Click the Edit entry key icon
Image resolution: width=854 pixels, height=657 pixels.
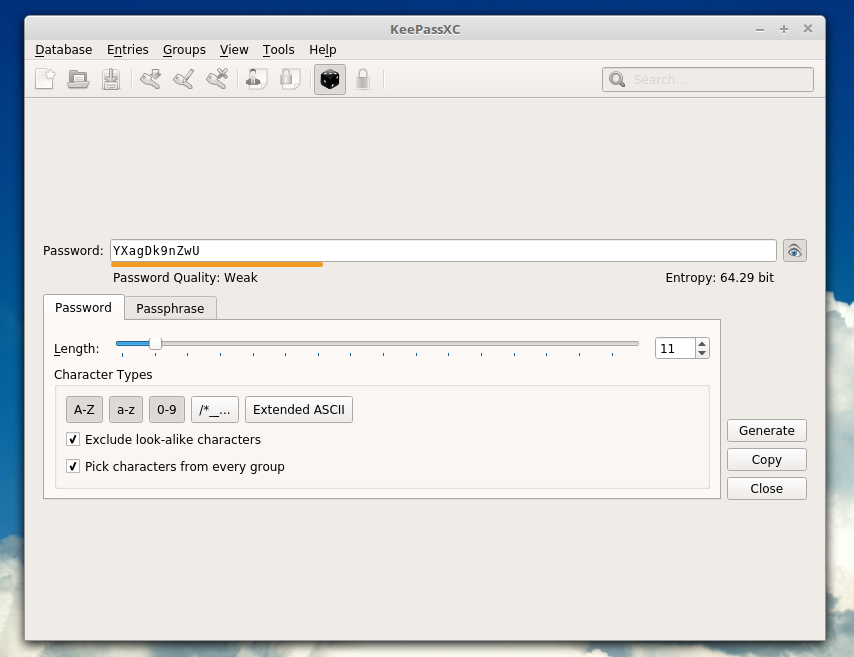pos(184,80)
